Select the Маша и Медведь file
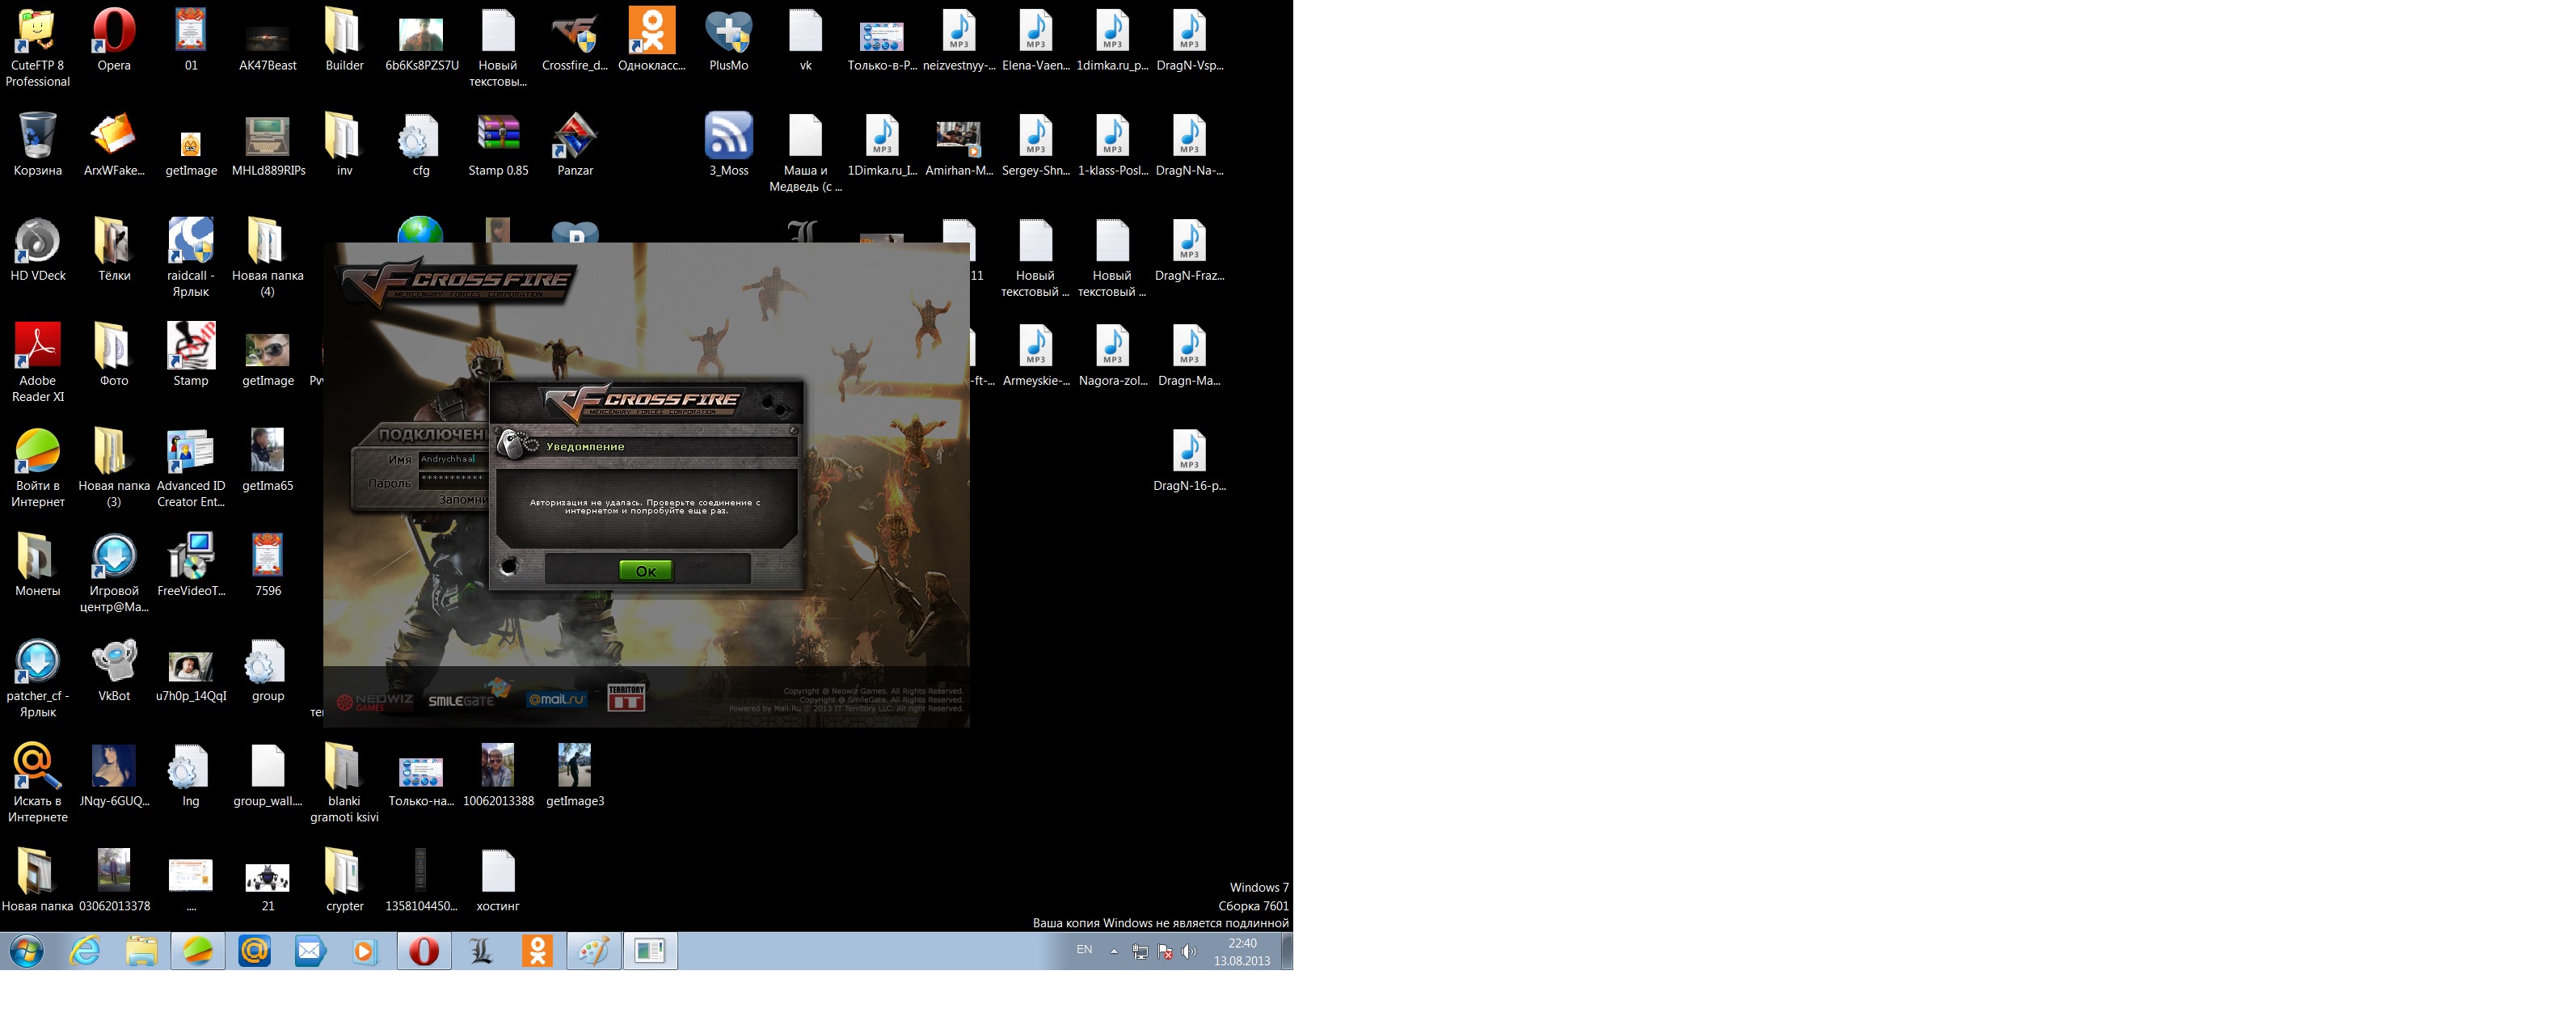 pos(805,153)
